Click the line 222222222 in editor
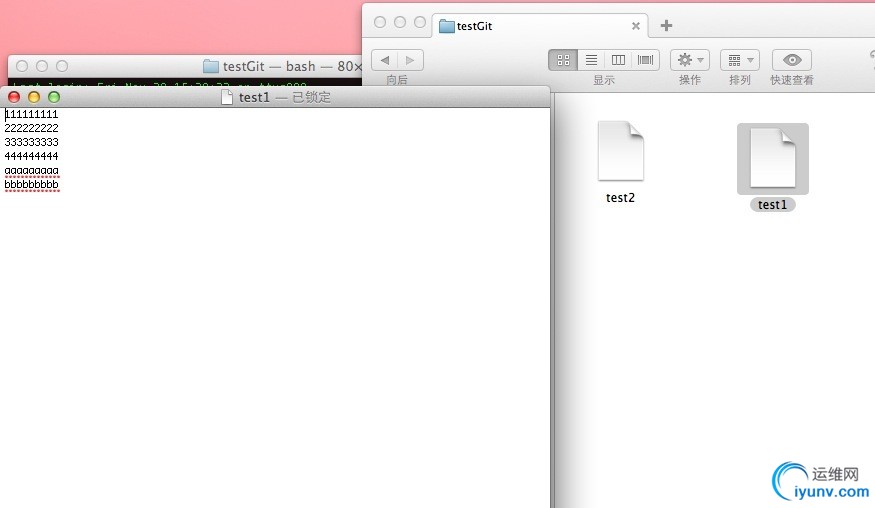The image size is (875, 508). [x=31, y=128]
